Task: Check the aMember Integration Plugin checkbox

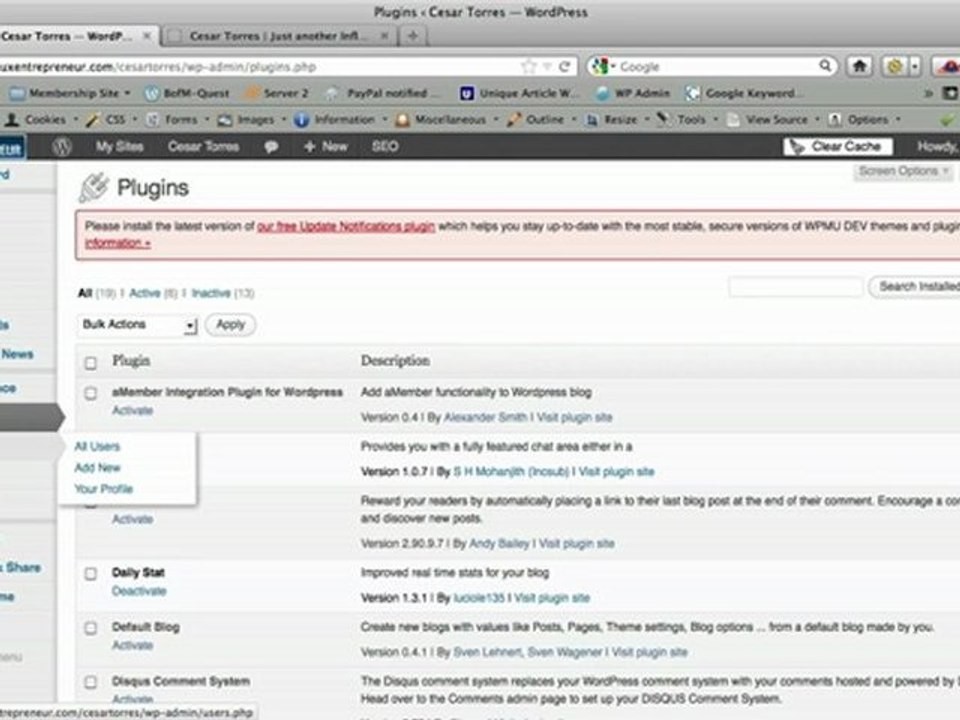Action: [91, 393]
